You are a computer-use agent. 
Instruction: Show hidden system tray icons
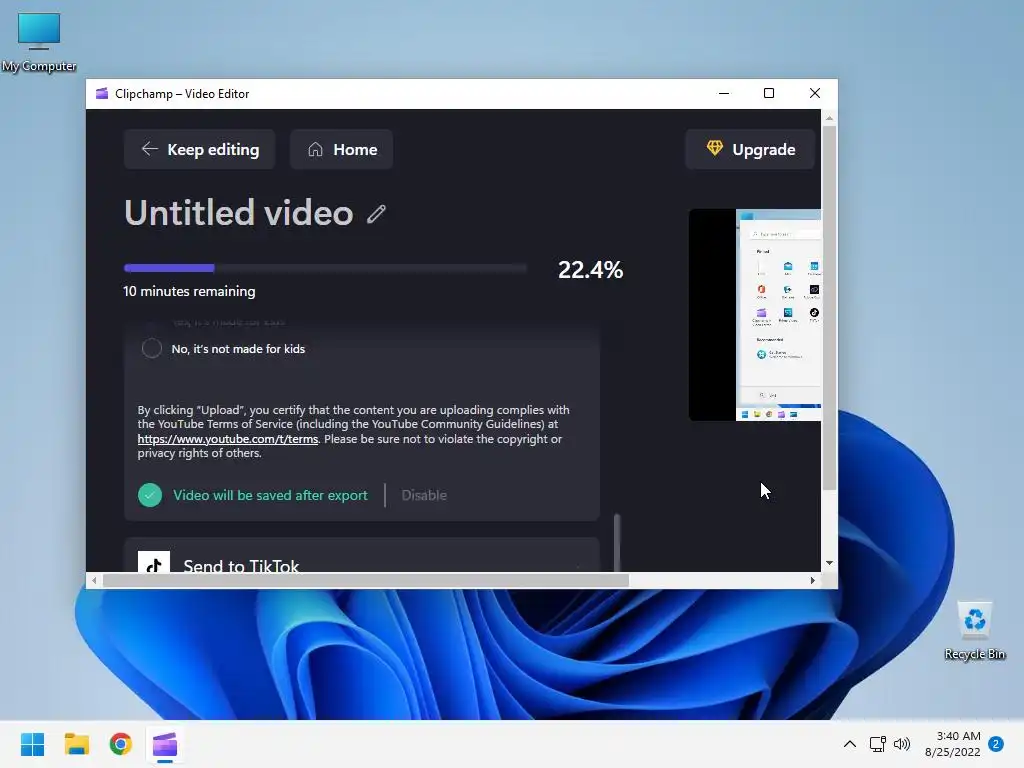[850, 744]
